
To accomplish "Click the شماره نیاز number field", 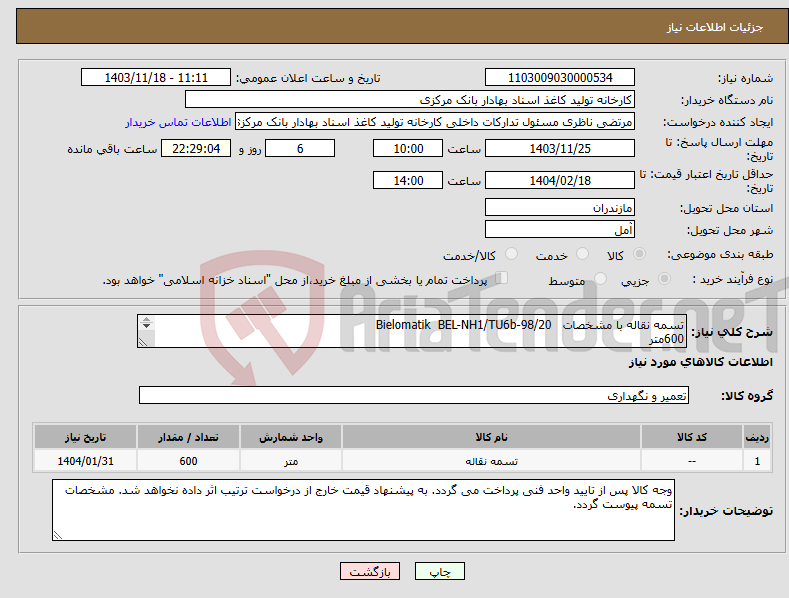I will tap(560, 78).
